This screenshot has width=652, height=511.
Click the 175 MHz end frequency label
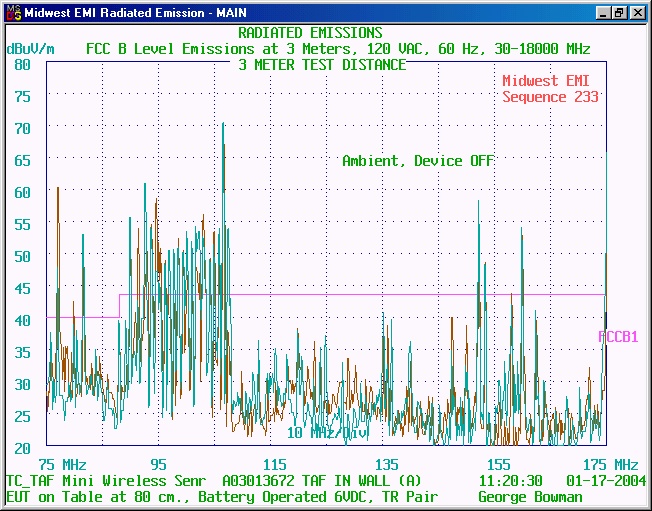[x=609, y=464]
